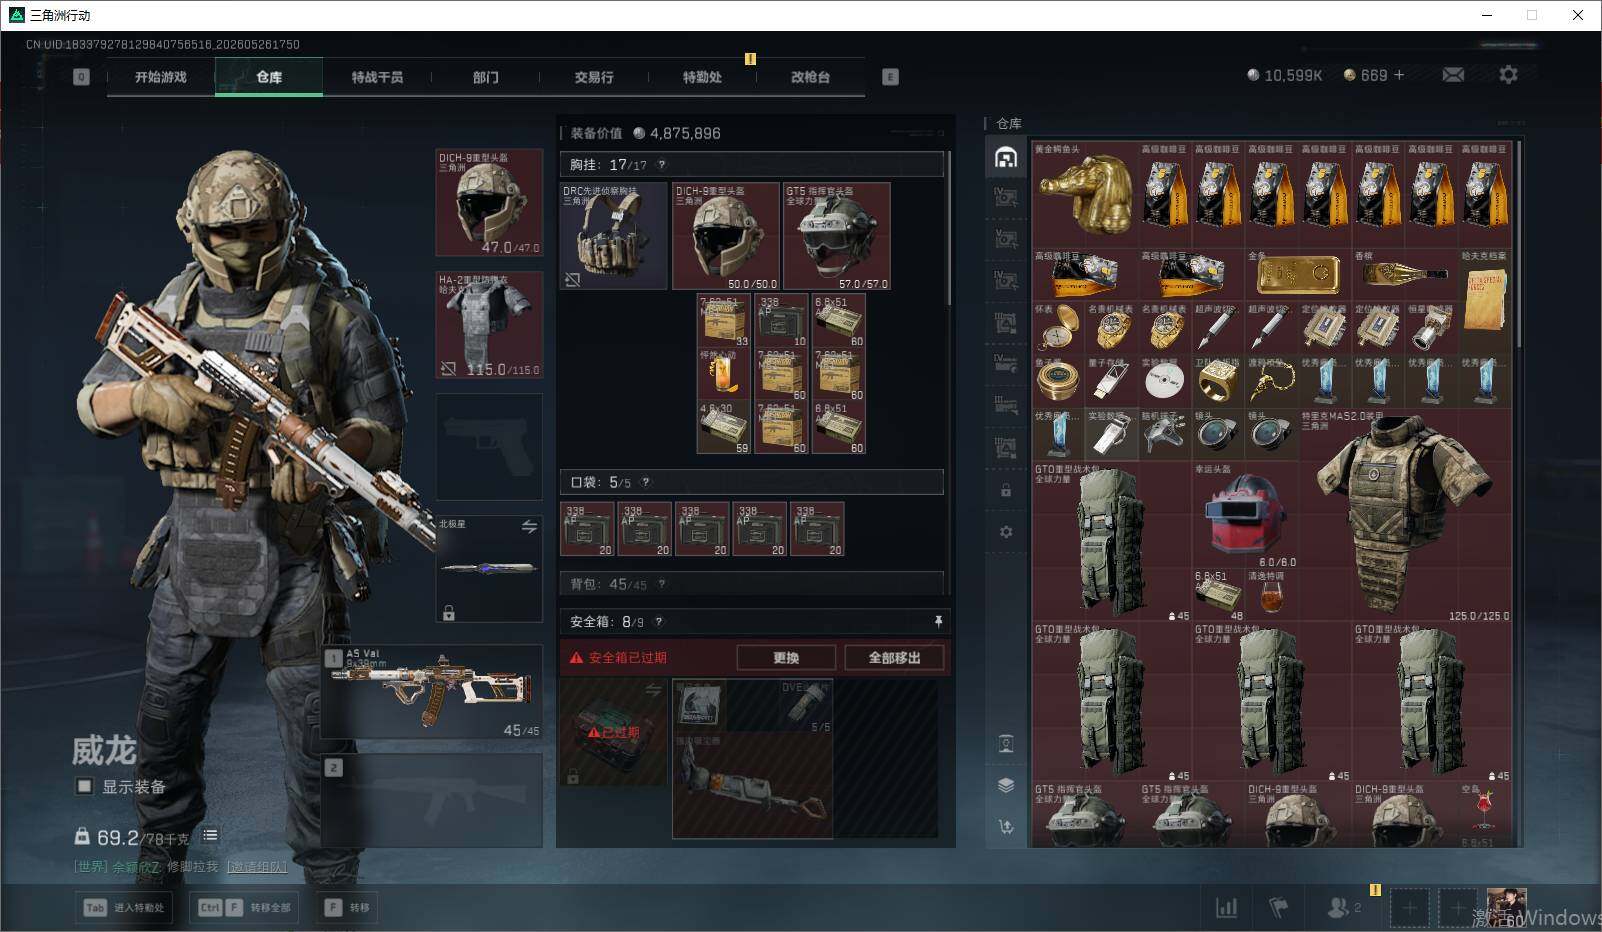The height and width of the screenshot is (932, 1602).
Task: Click the plus to add 669 currency
Action: 1399,75
